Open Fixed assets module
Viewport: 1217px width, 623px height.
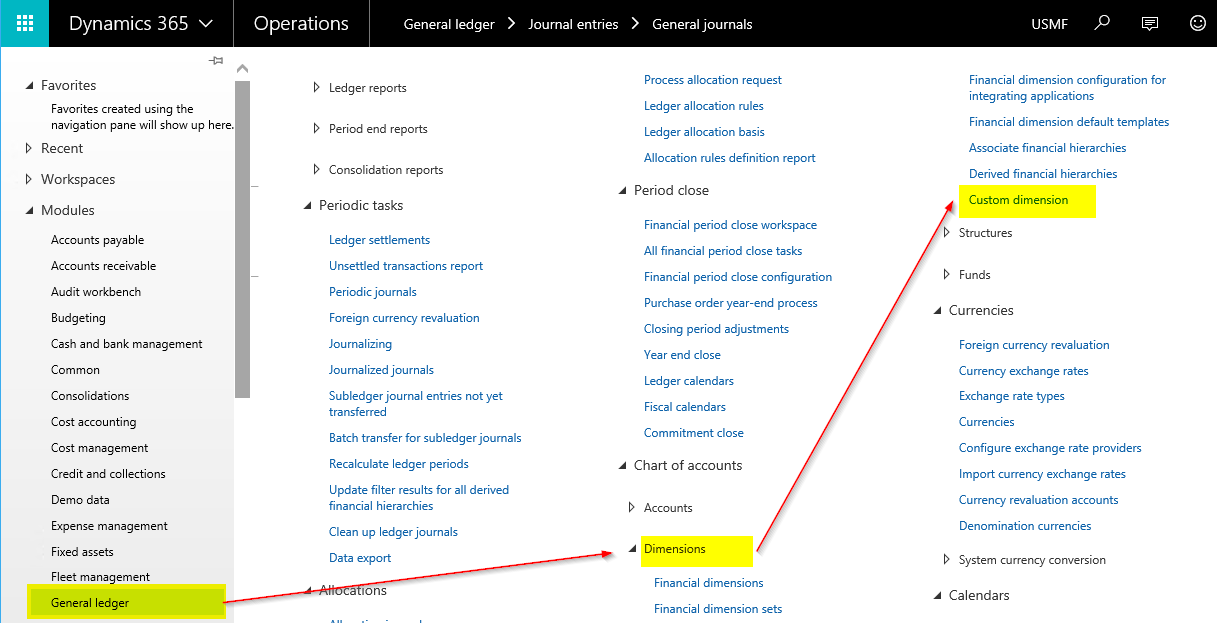pos(82,552)
